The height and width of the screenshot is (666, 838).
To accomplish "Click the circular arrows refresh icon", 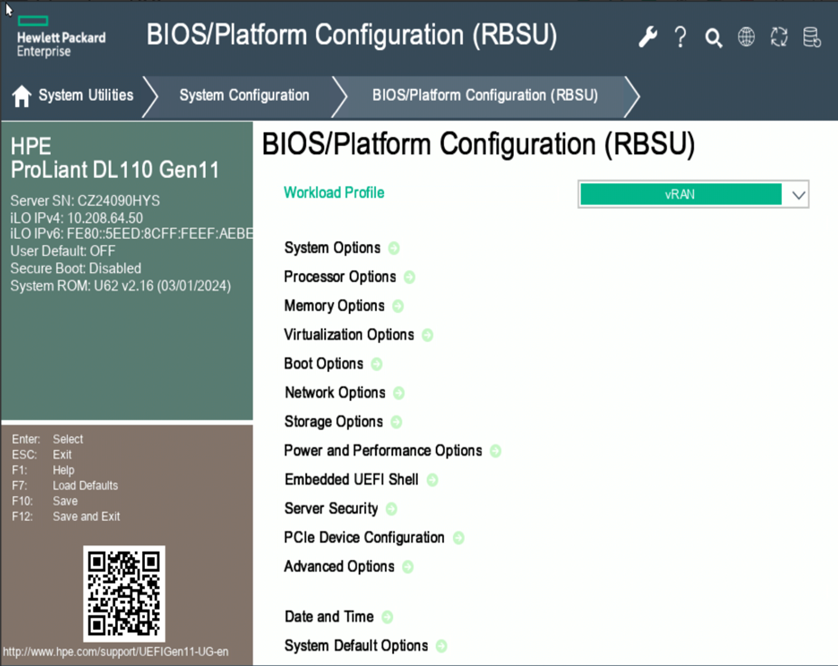I will (779, 38).
